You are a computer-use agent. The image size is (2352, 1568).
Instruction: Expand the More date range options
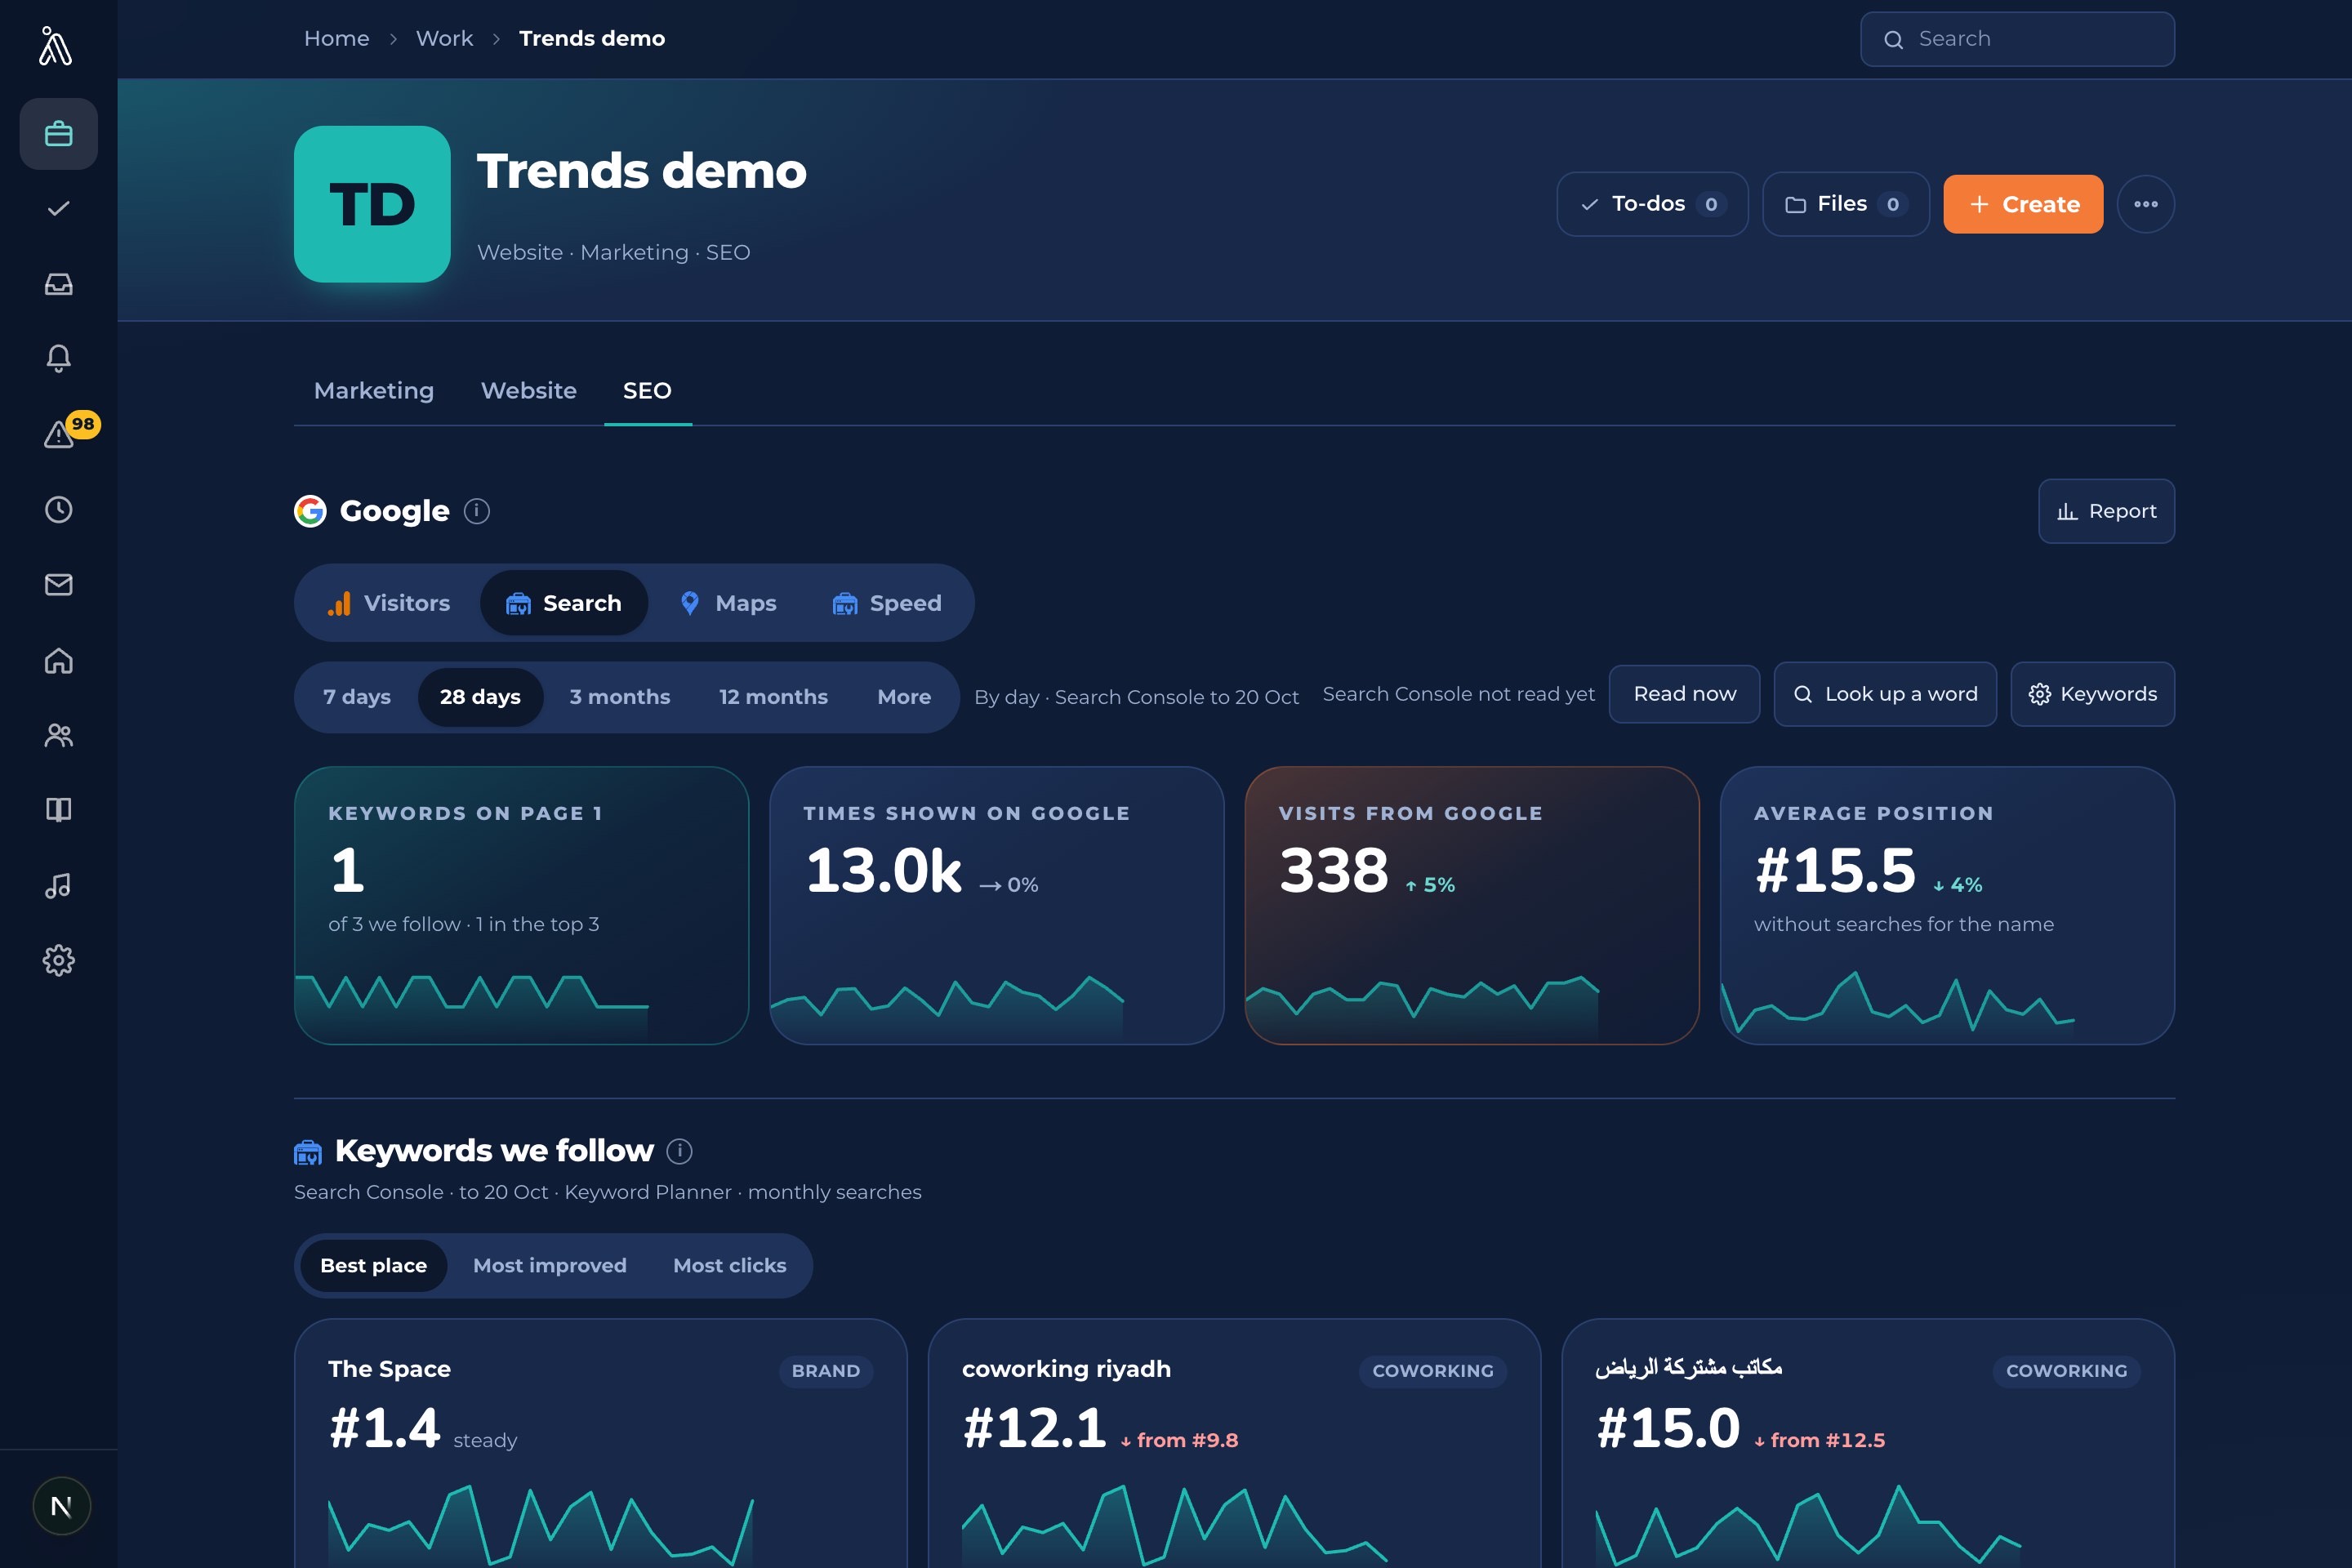pyautogui.click(x=904, y=697)
